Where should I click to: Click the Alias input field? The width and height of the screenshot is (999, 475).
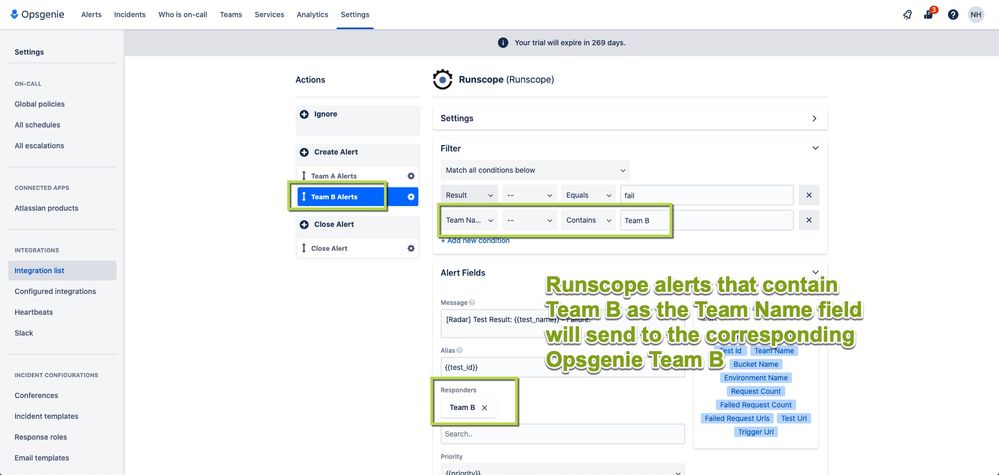(563, 367)
